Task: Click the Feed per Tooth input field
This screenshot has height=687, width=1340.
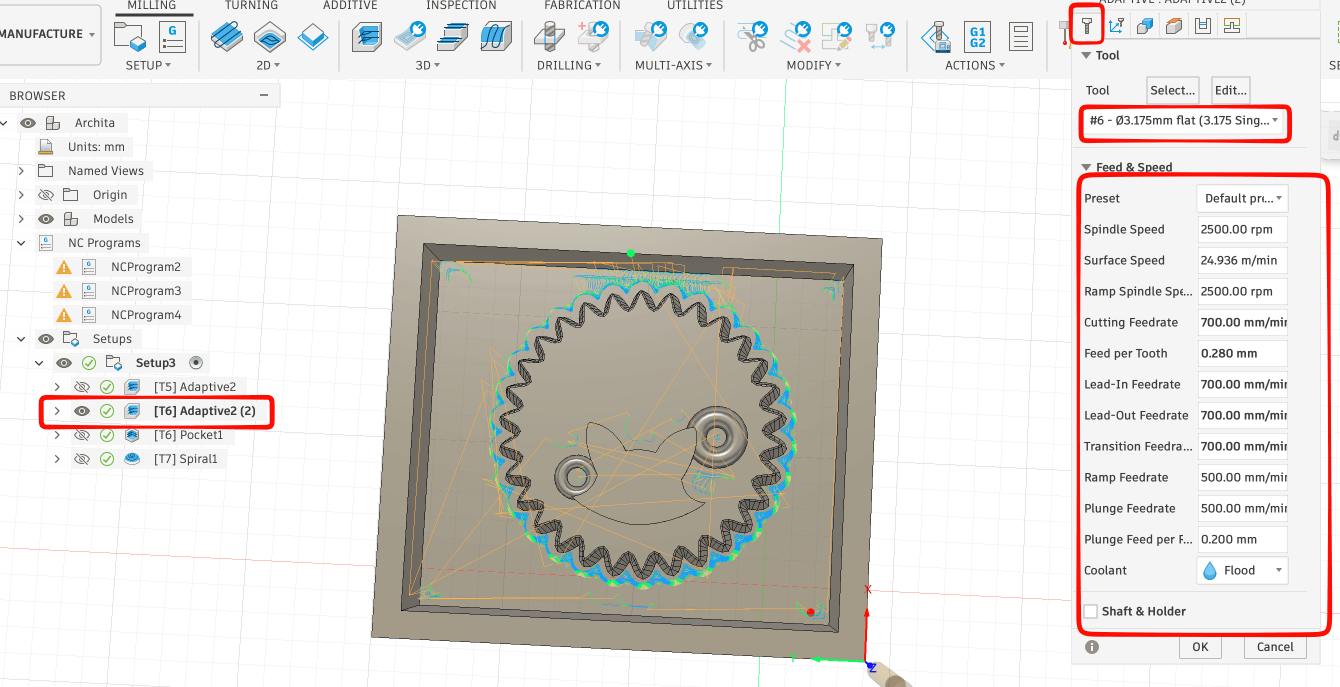Action: (1242, 353)
